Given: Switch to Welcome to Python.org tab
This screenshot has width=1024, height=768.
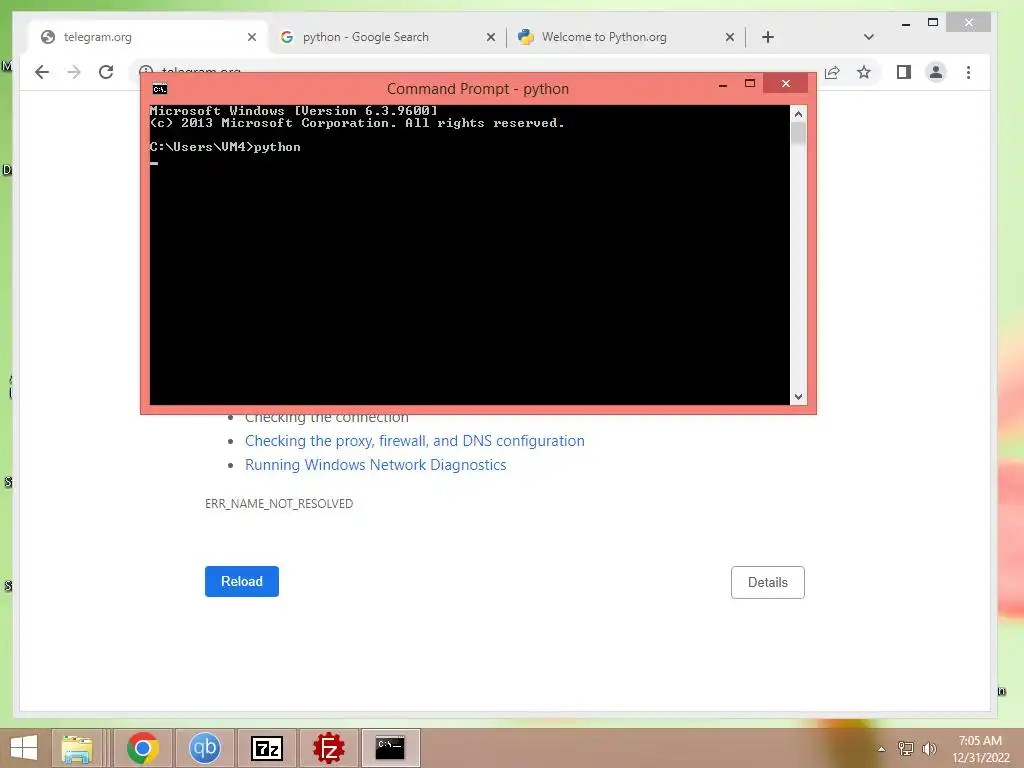Looking at the screenshot, I should (626, 37).
